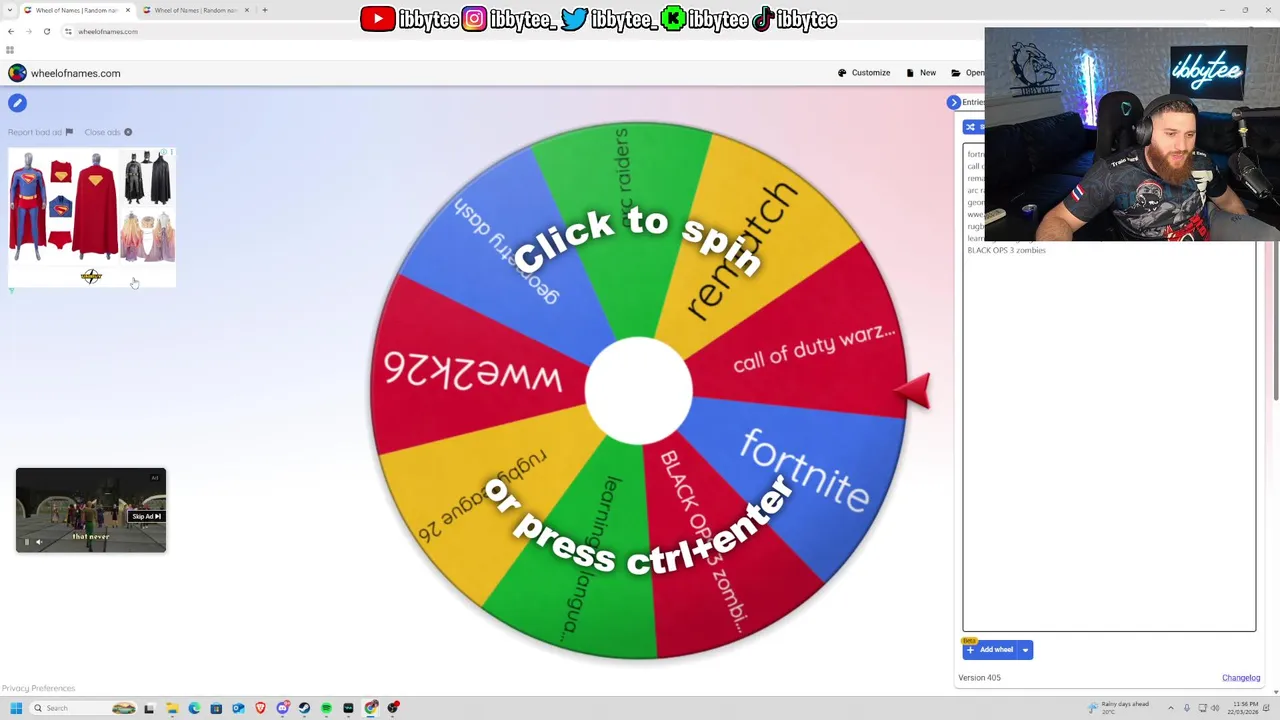The height and width of the screenshot is (720, 1280).
Task: Open the browser apps grid icon
Action: pyautogui.click(x=10, y=50)
